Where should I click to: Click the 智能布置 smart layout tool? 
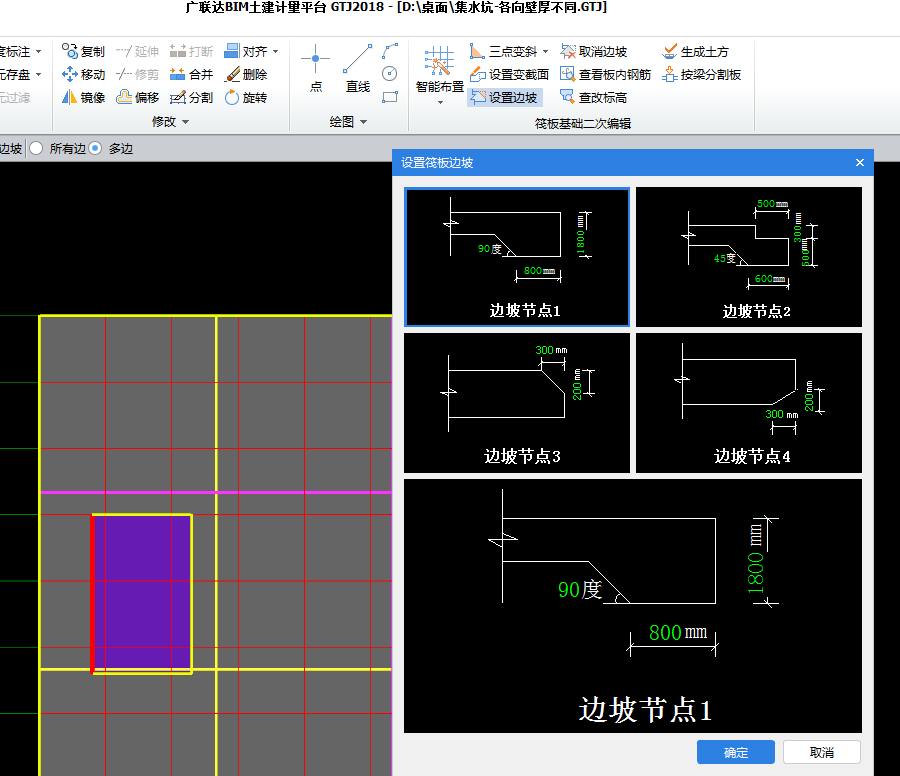(x=440, y=70)
